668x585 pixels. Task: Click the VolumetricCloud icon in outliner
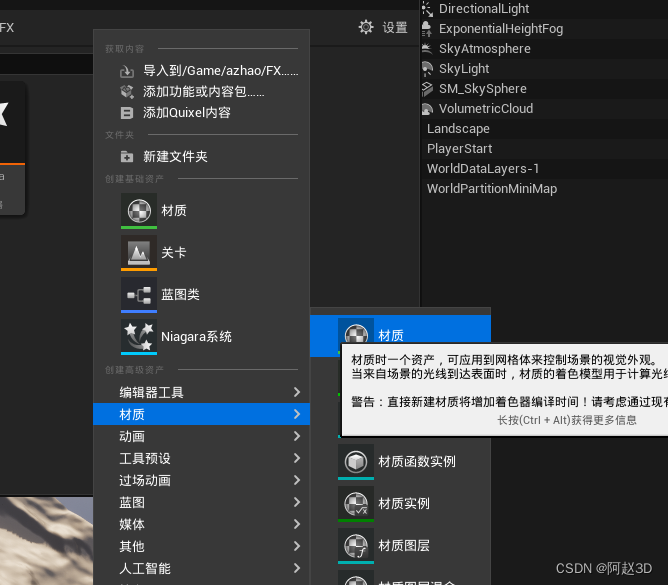(x=427, y=109)
